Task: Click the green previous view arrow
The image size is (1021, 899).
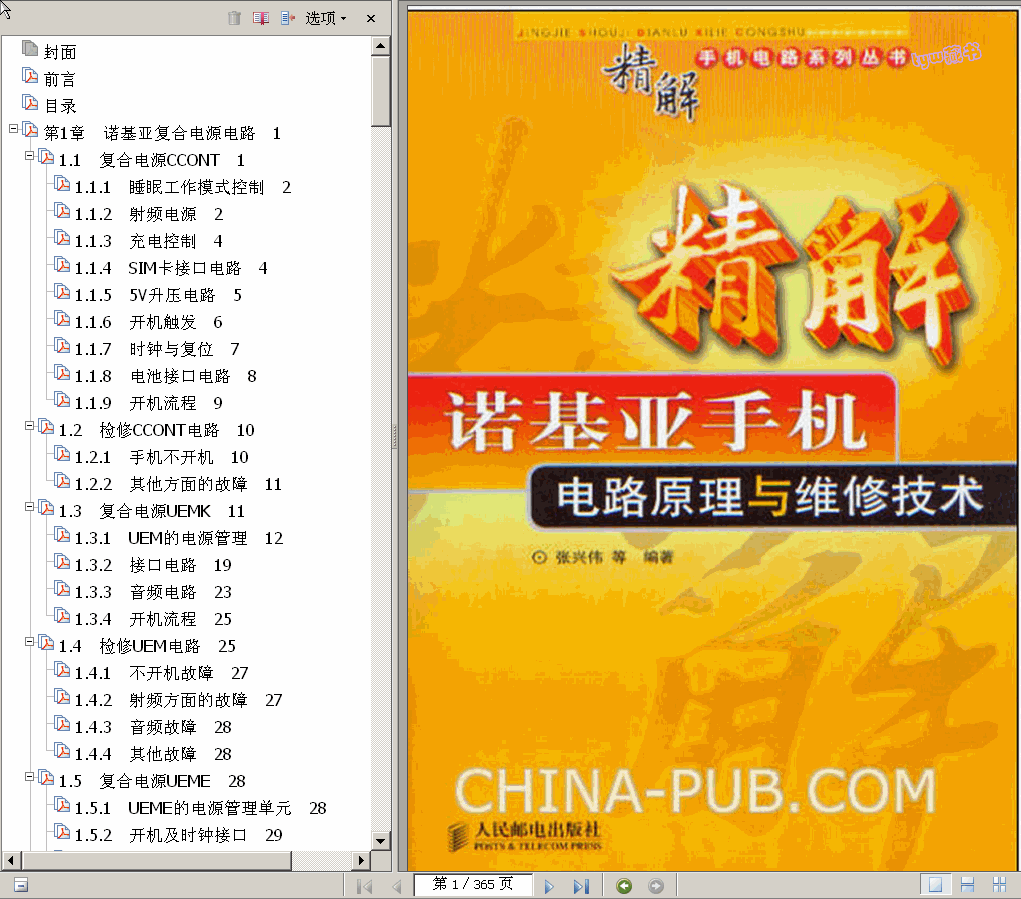Action: click(x=624, y=885)
